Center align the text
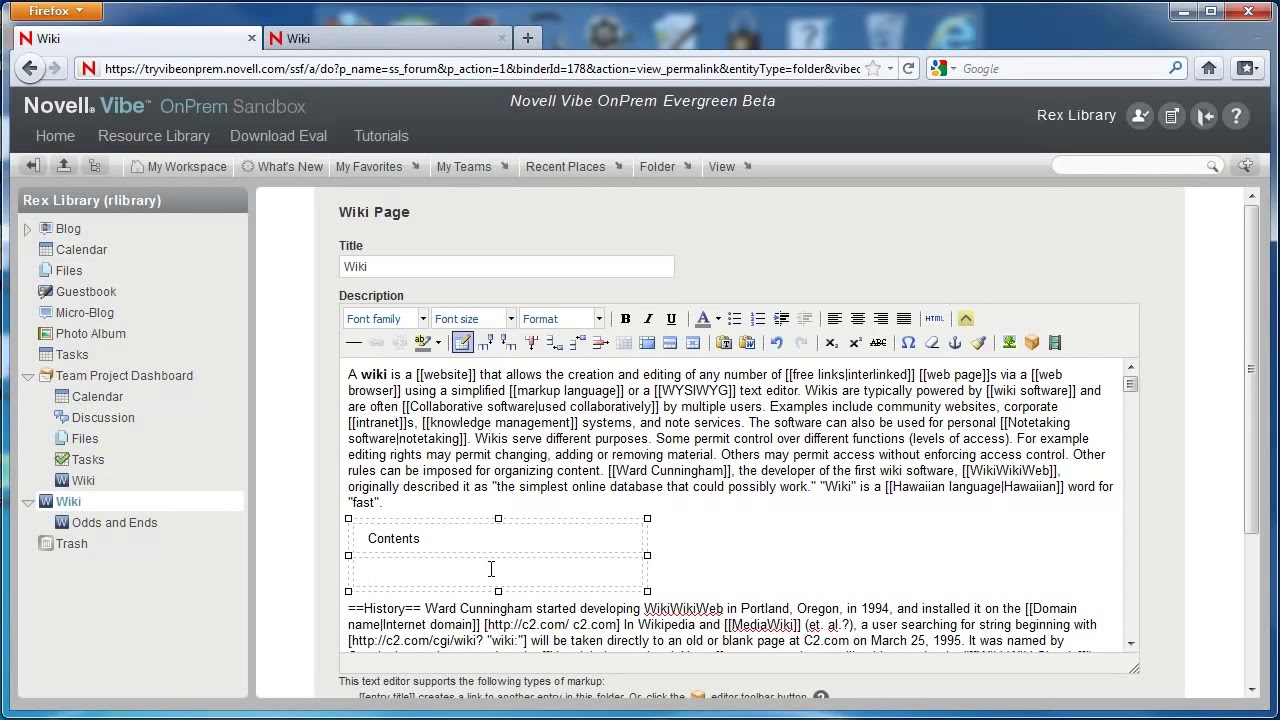 tap(857, 319)
